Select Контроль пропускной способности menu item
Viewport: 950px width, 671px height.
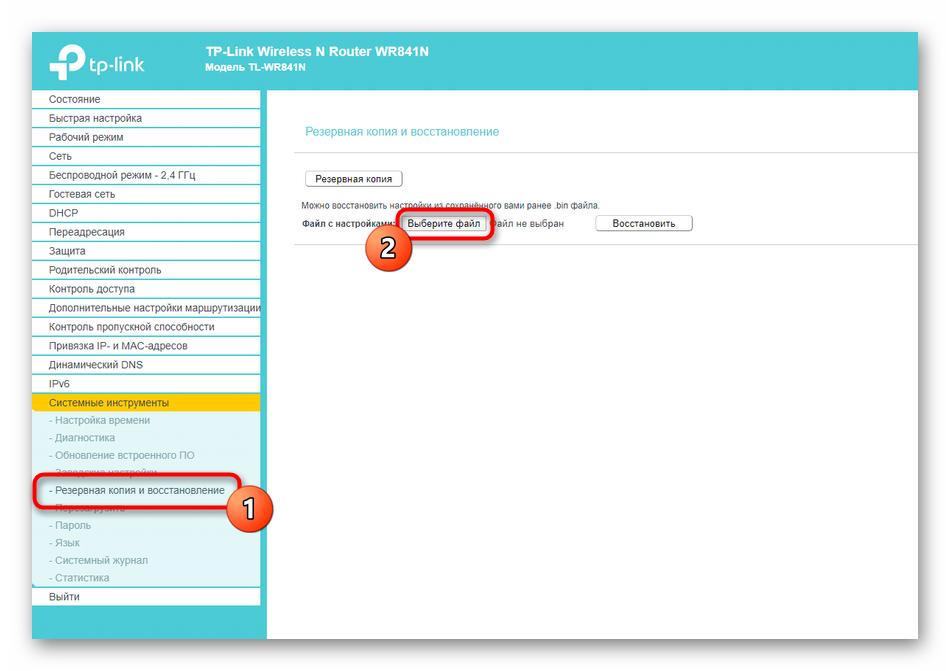[x=131, y=327]
